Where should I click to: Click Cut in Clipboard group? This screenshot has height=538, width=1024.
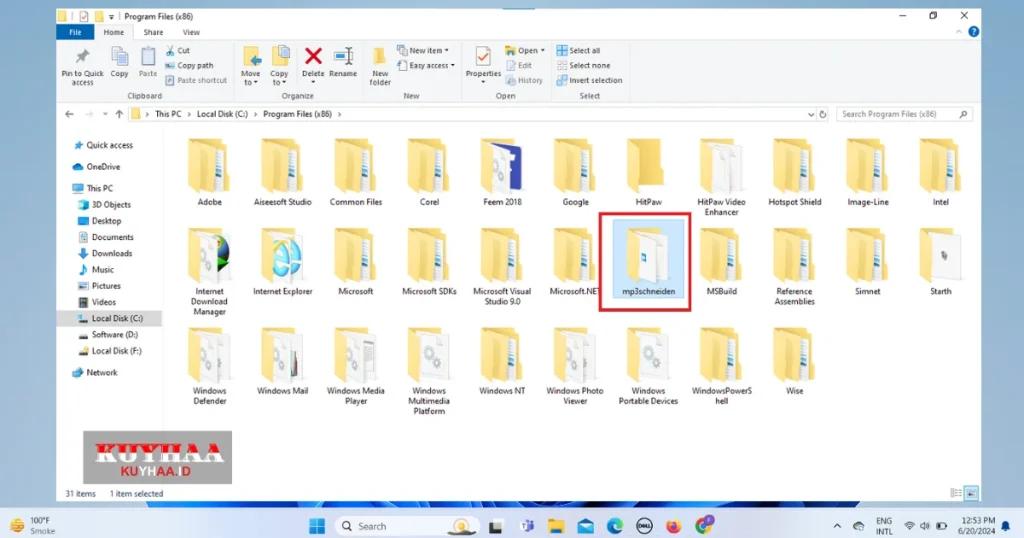(x=178, y=50)
